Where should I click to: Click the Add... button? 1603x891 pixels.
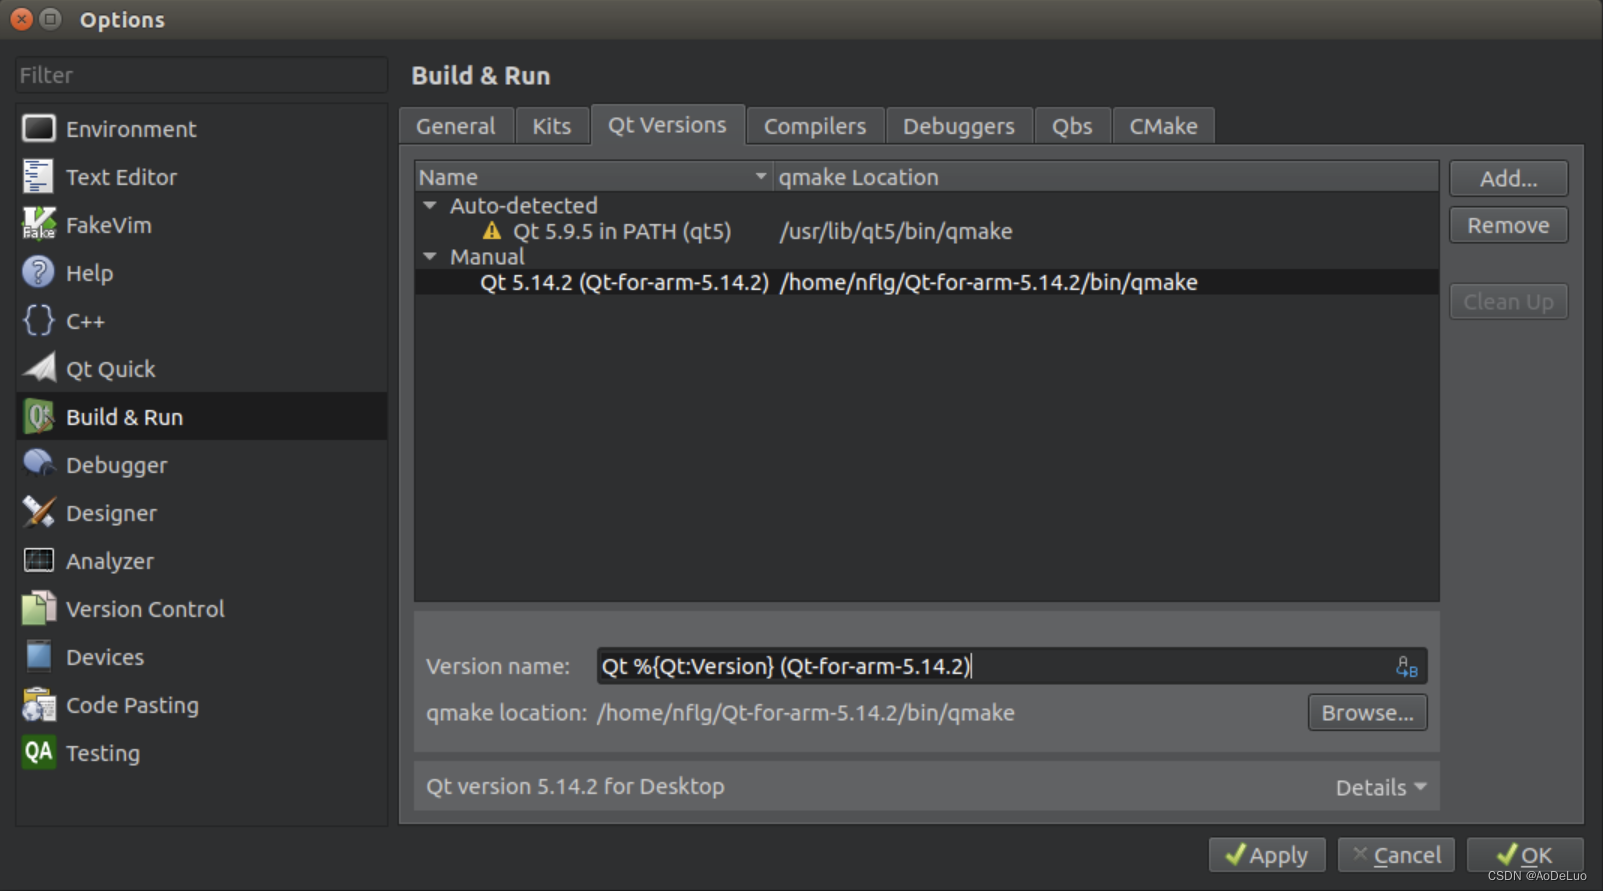point(1508,178)
